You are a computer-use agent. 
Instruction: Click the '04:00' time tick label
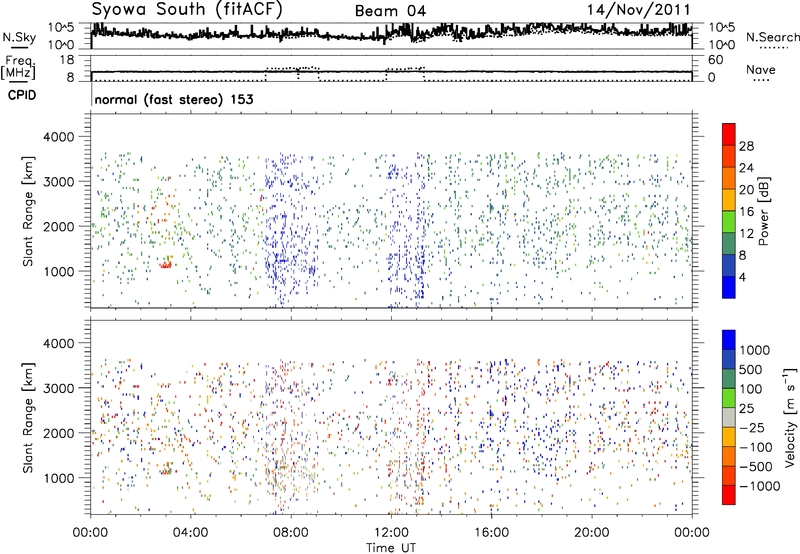coord(191,533)
